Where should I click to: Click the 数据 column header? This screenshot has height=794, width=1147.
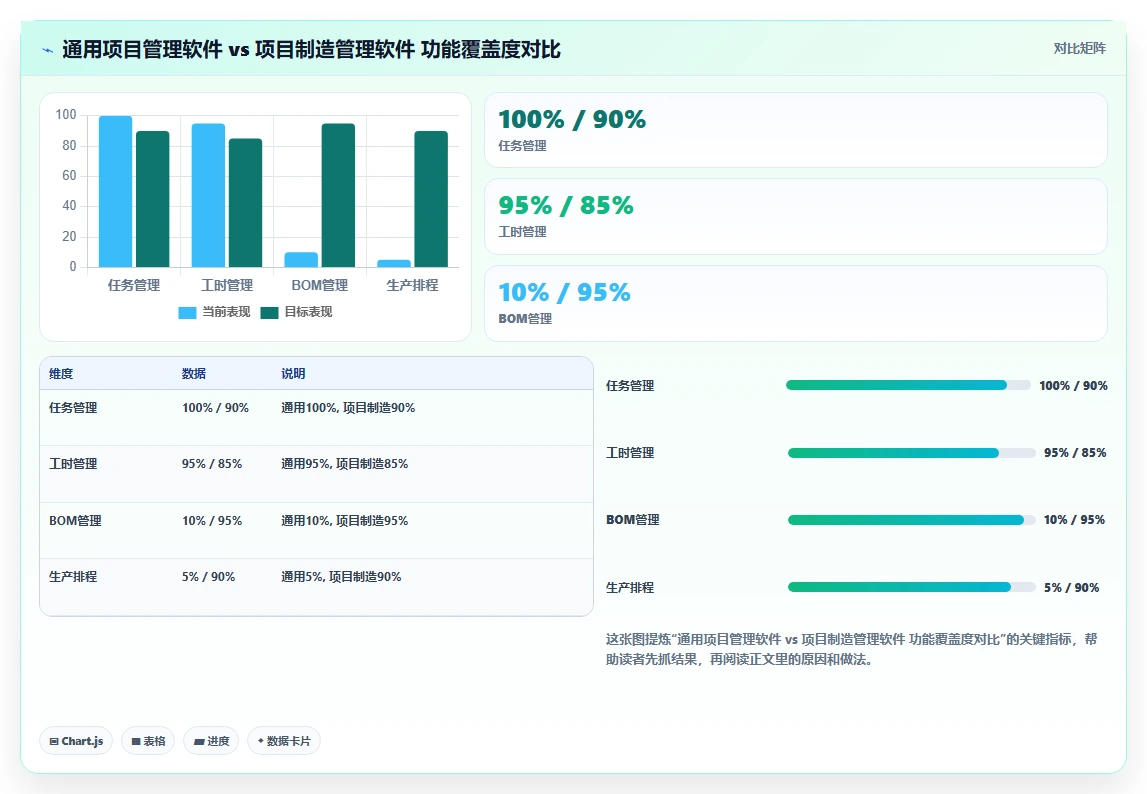pyautogui.click(x=194, y=373)
